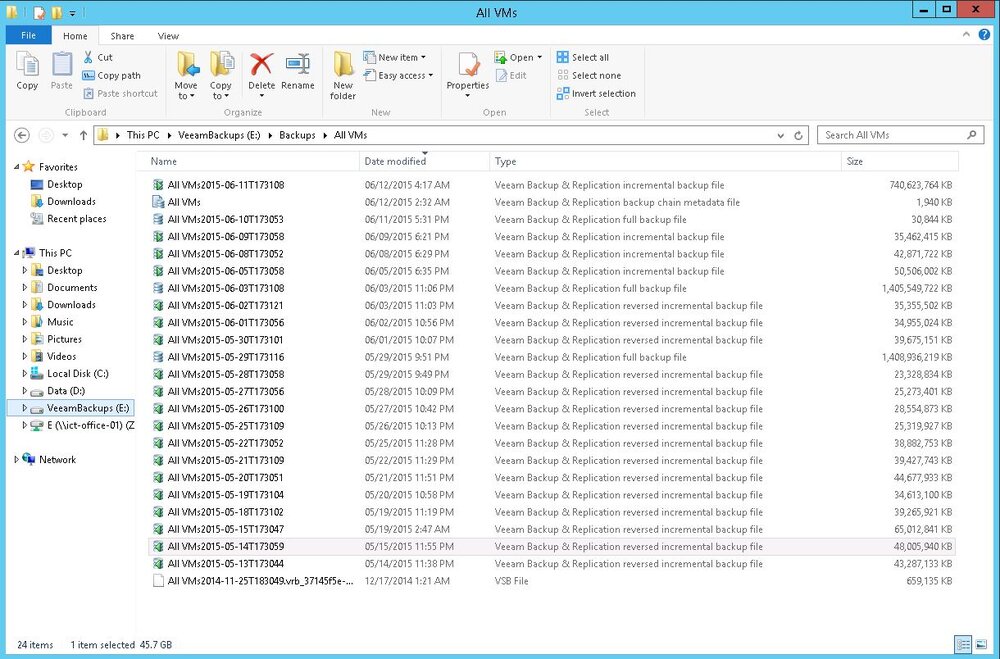Screen dimensions: 1000x659
Task: Open the Open button dropdown
Action: click(x=540, y=57)
